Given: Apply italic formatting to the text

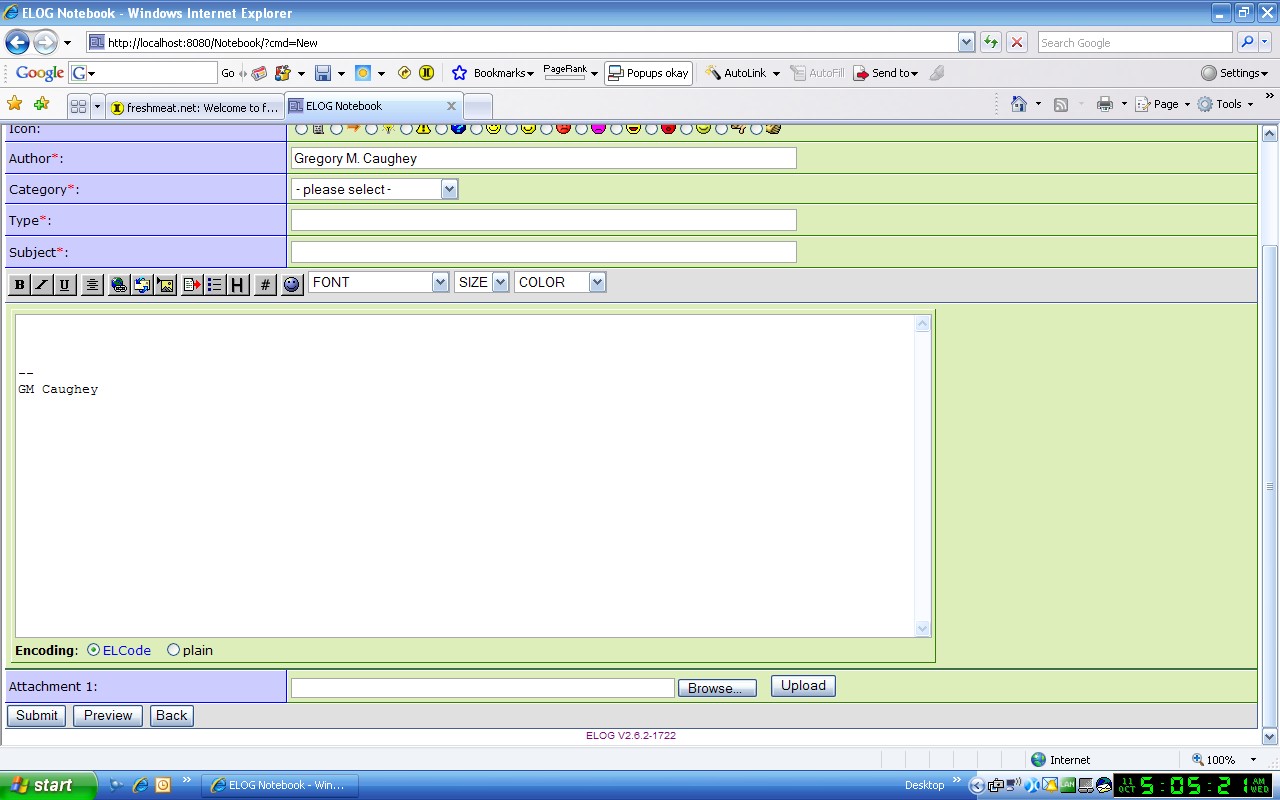Looking at the screenshot, I should tap(42, 285).
